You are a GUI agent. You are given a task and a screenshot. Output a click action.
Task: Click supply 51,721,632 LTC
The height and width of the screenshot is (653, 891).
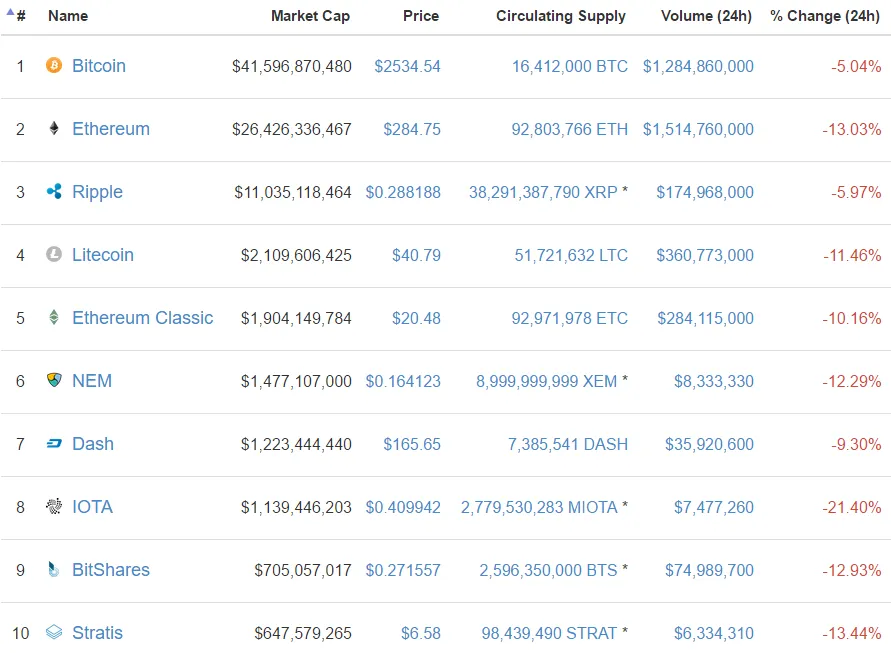coord(571,255)
